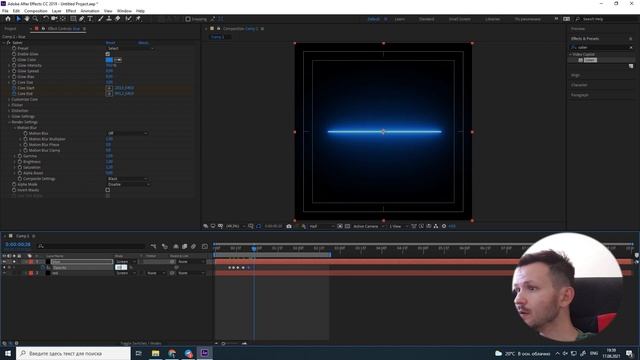Open the Active Camera view dropdown
Image resolution: width=640 pixels, height=360 pixels.
click(369, 226)
